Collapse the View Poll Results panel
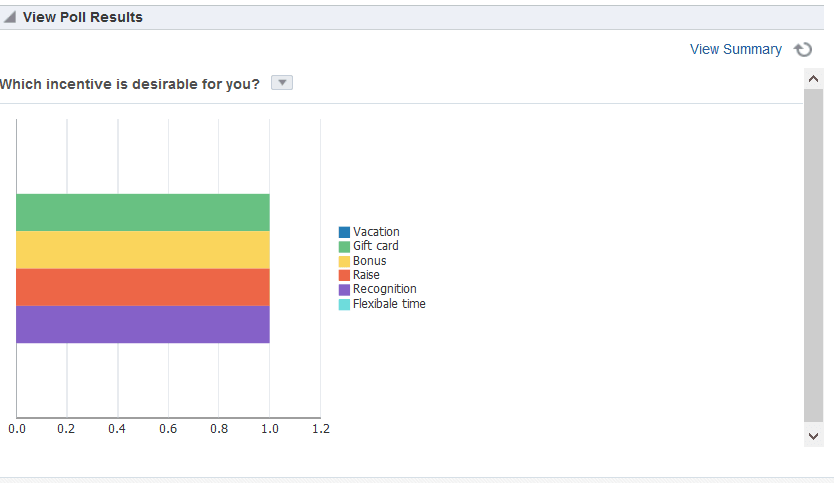The width and height of the screenshot is (834, 483). 10,18
